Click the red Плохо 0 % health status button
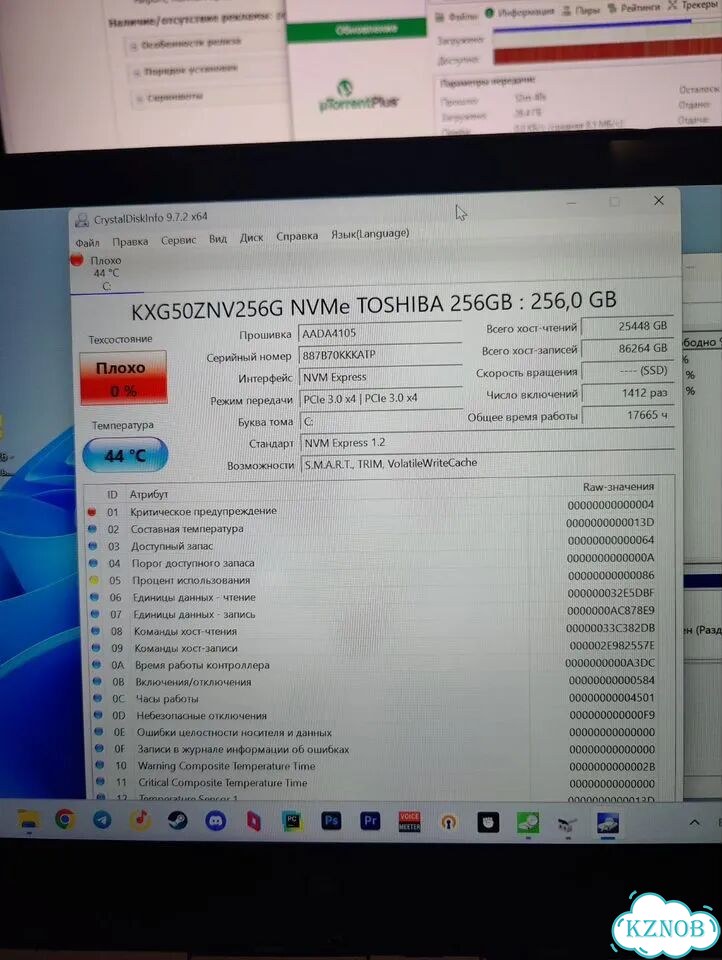The width and height of the screenshot is (722, 960). 123,378
